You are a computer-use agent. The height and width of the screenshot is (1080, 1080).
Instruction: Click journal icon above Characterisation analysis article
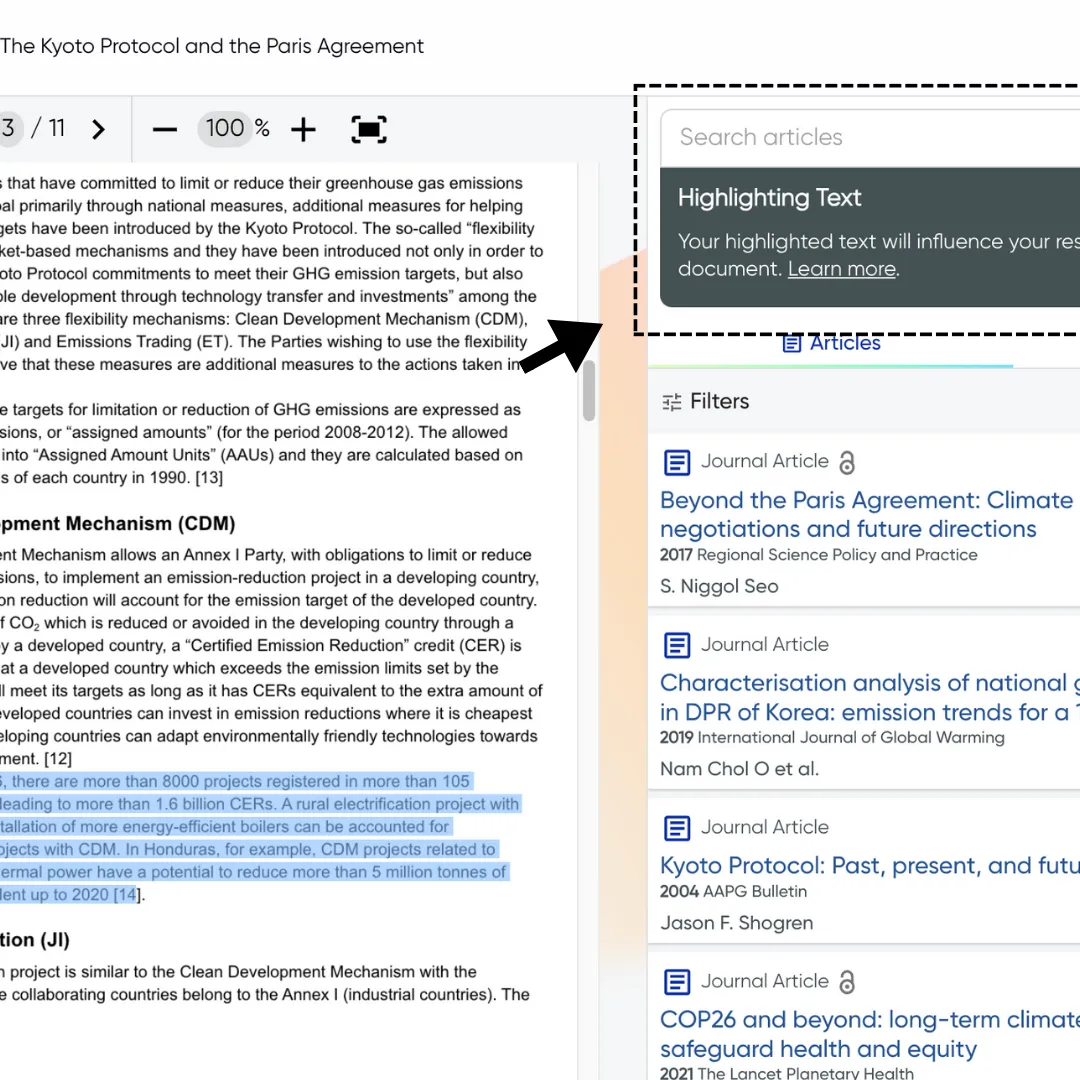pos(676,645)
